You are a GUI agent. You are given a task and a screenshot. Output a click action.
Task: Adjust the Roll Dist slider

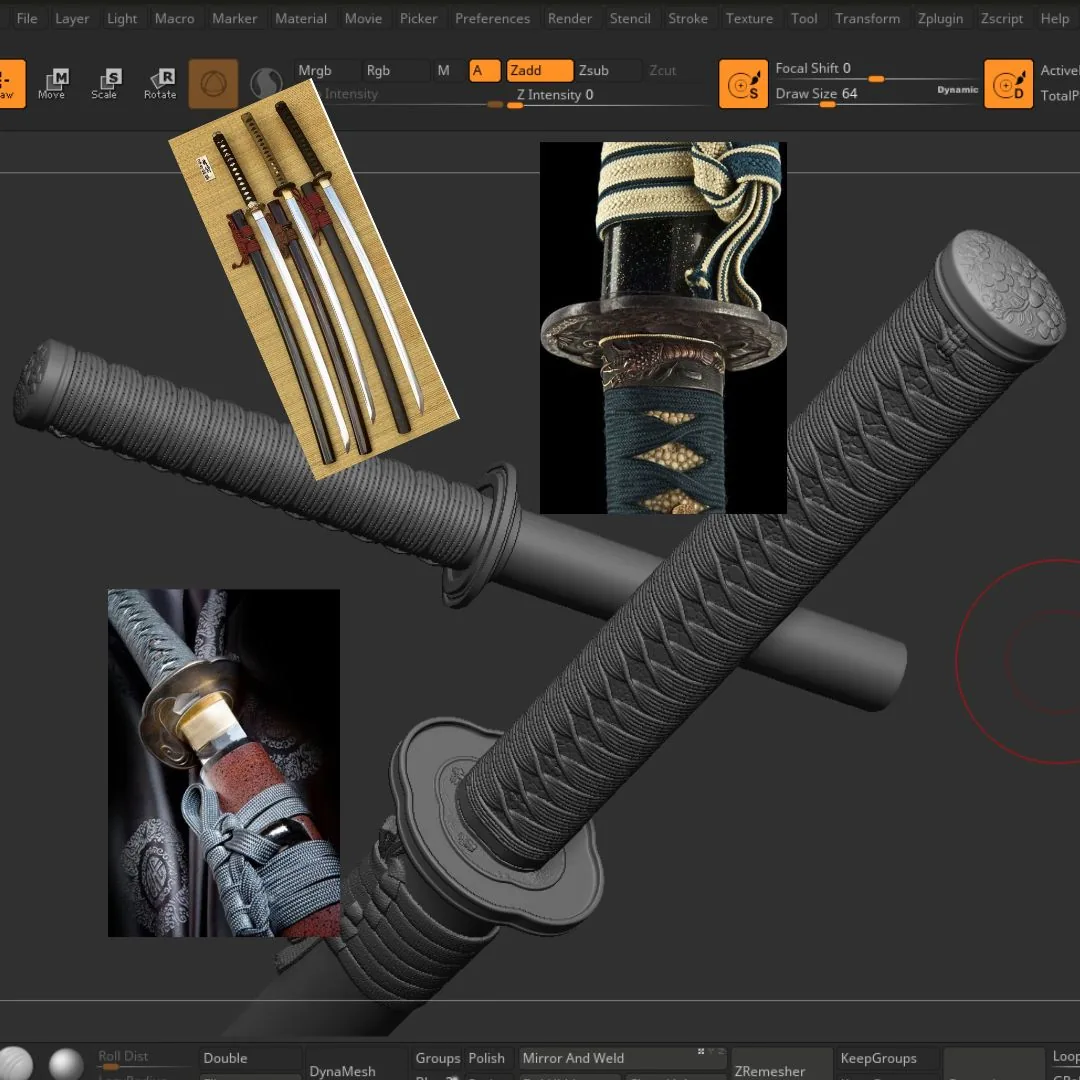click(x=145, y=1059)
